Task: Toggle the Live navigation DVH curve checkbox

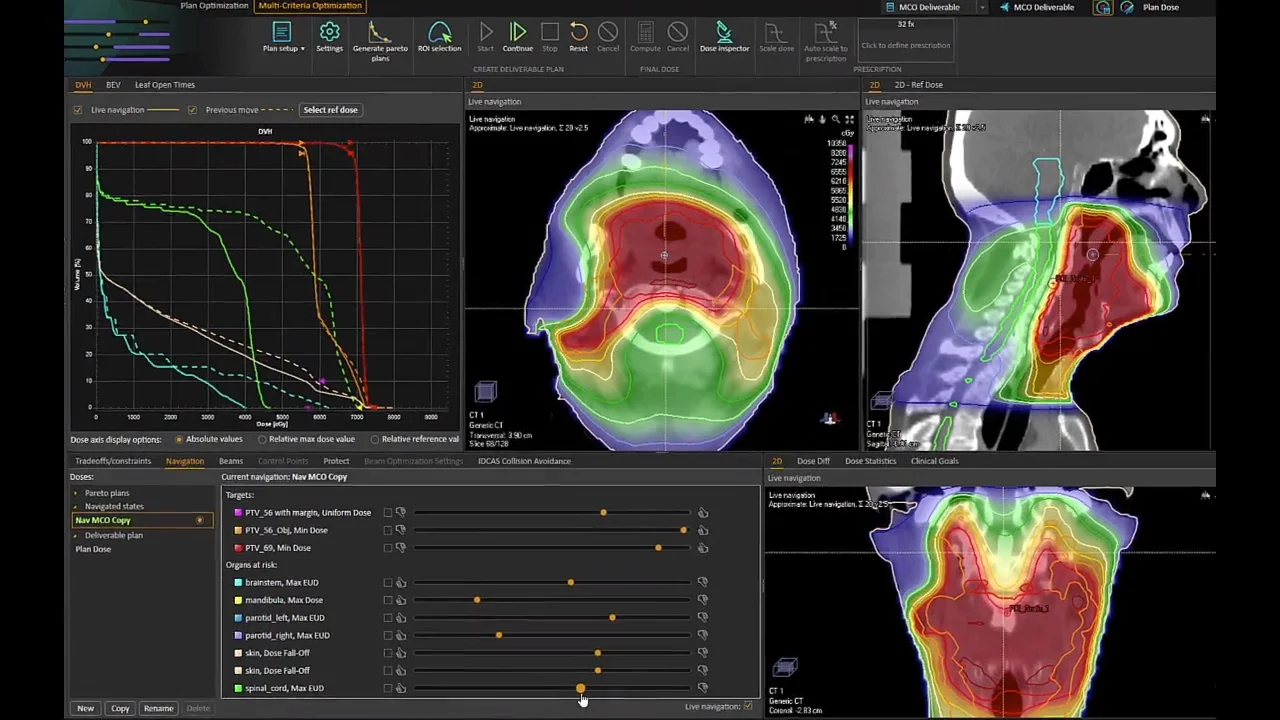Action: pos(78,110)
